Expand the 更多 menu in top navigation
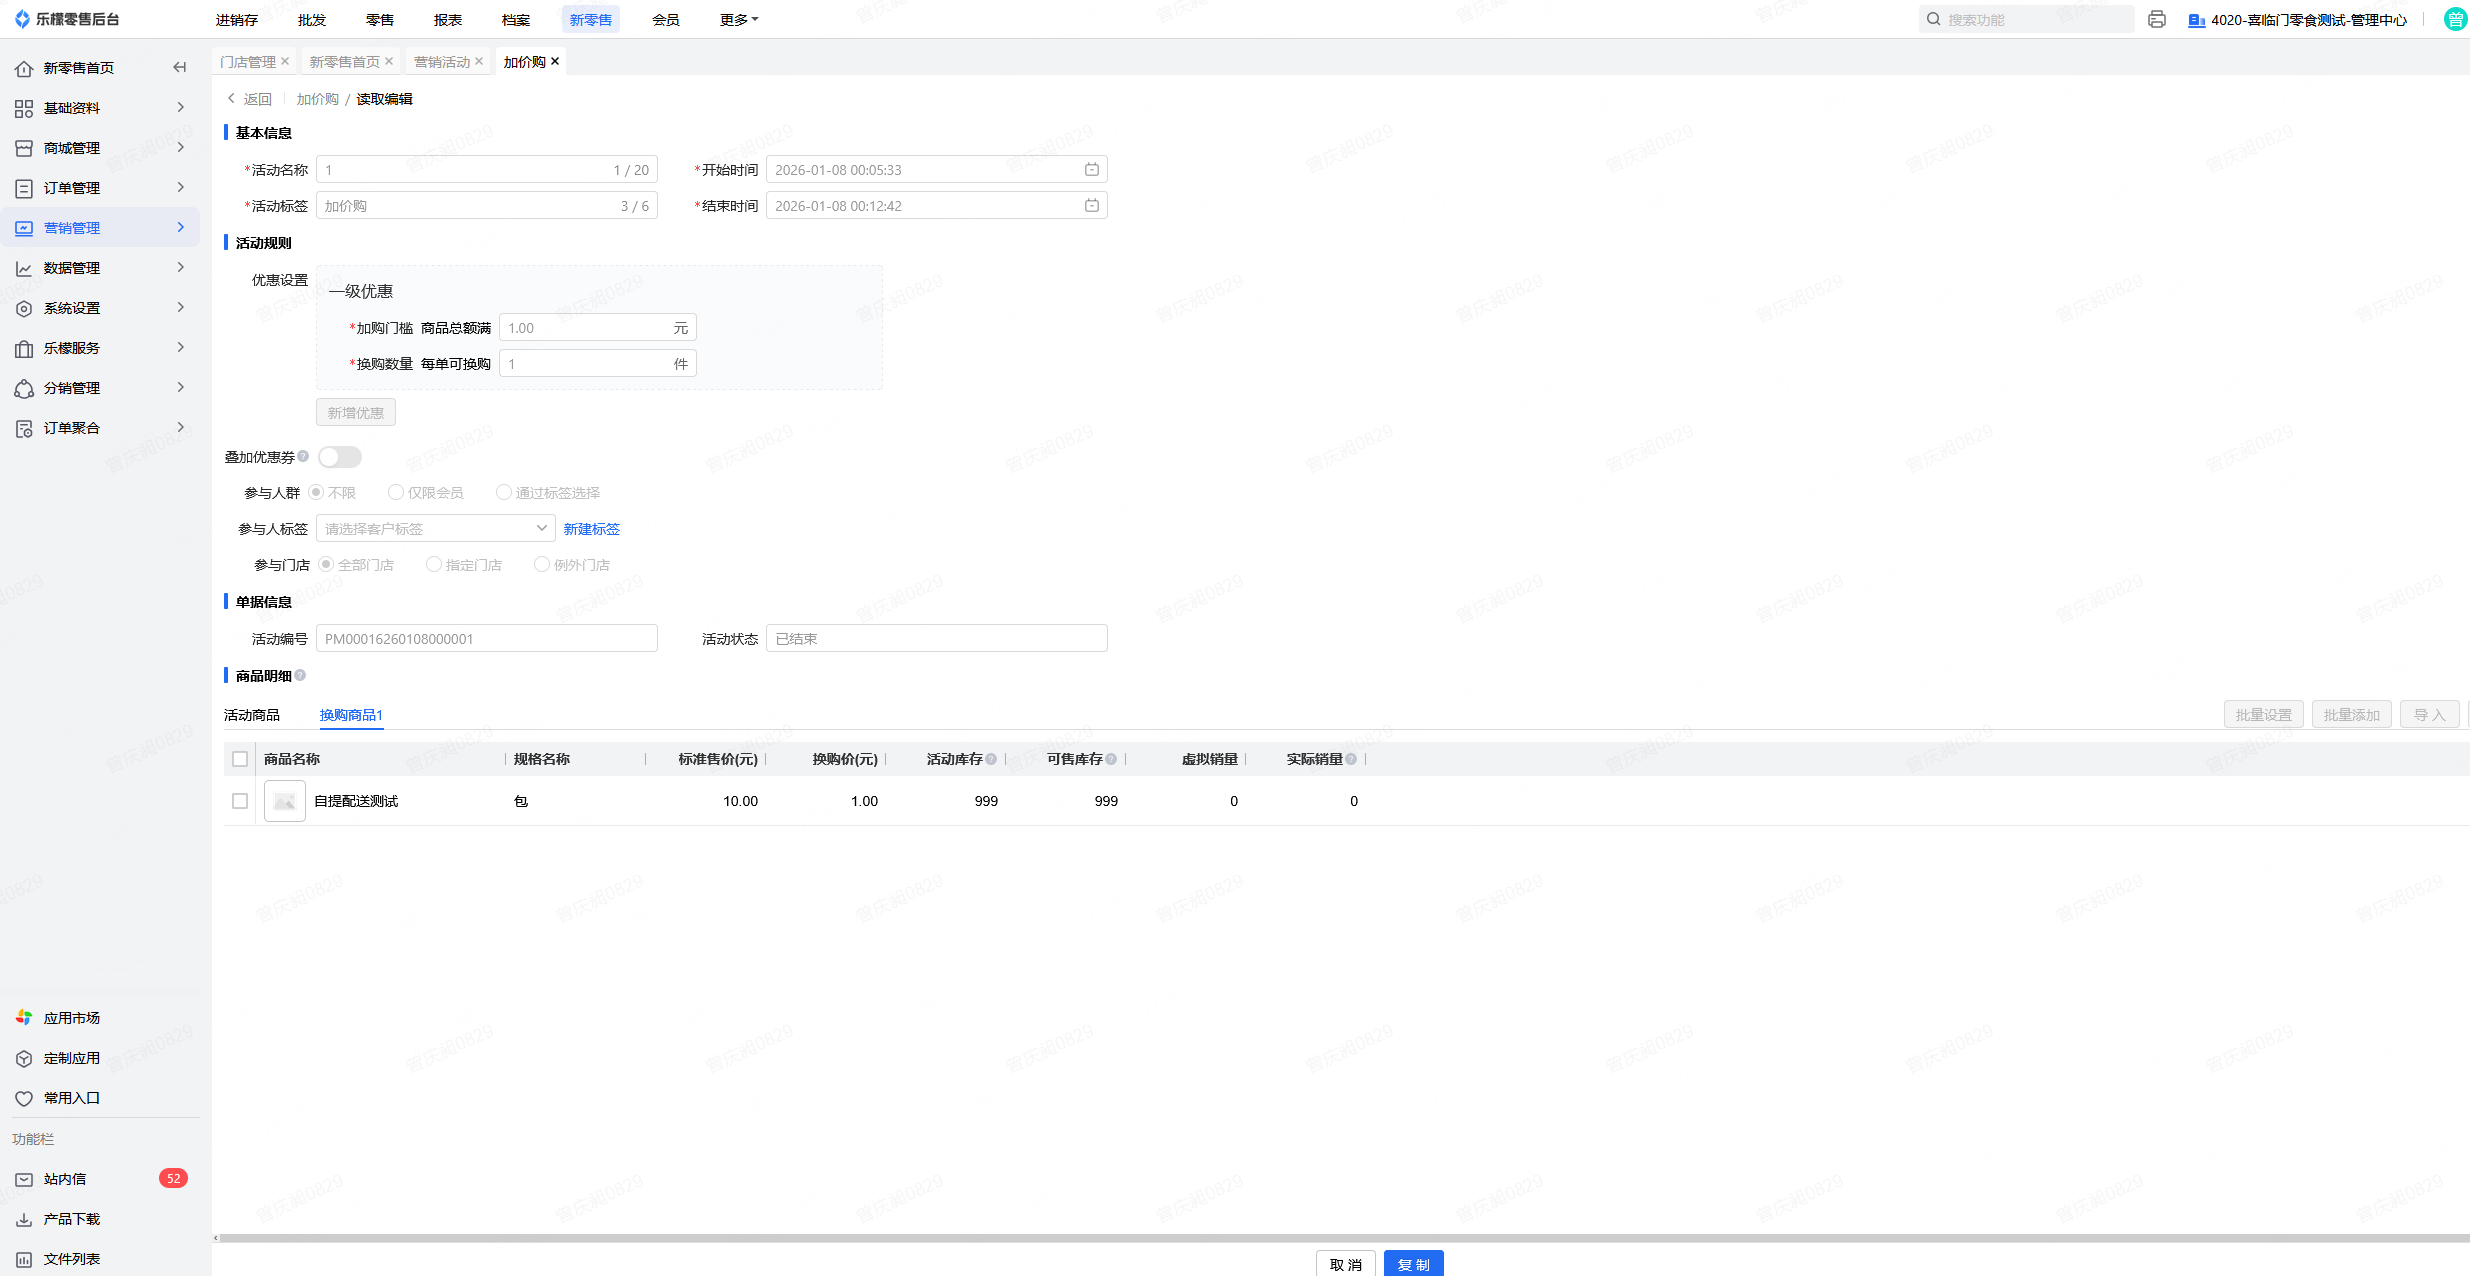 click(738, 19)
